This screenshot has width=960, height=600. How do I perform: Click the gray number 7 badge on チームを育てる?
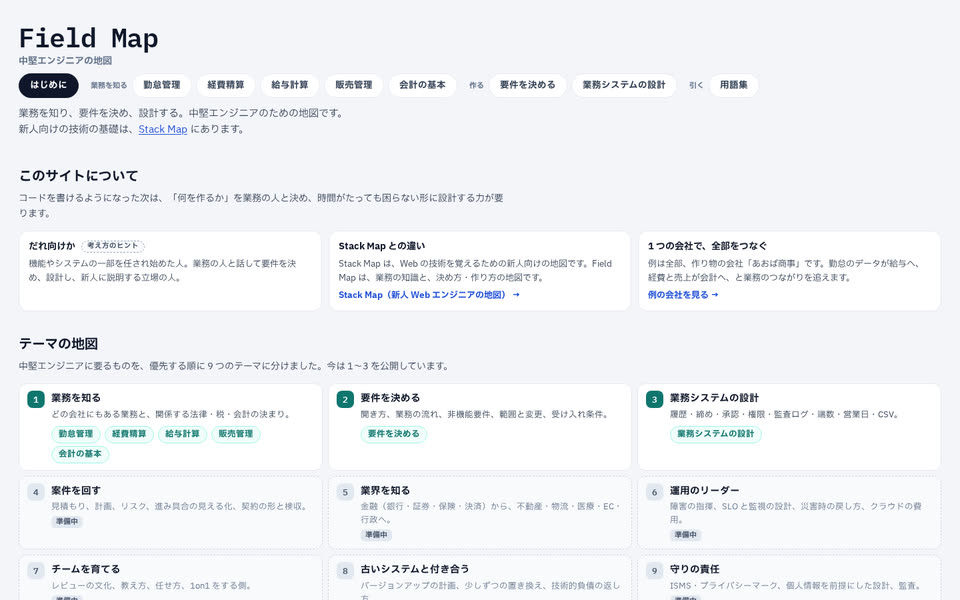[36, 571]
